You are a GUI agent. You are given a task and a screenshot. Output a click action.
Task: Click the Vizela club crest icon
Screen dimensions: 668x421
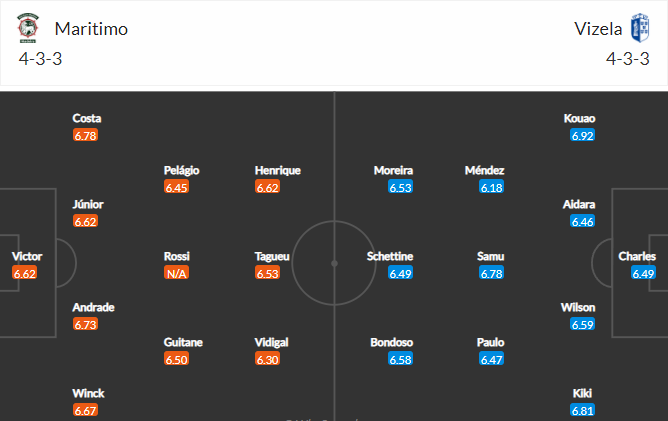tap(640, 28)
